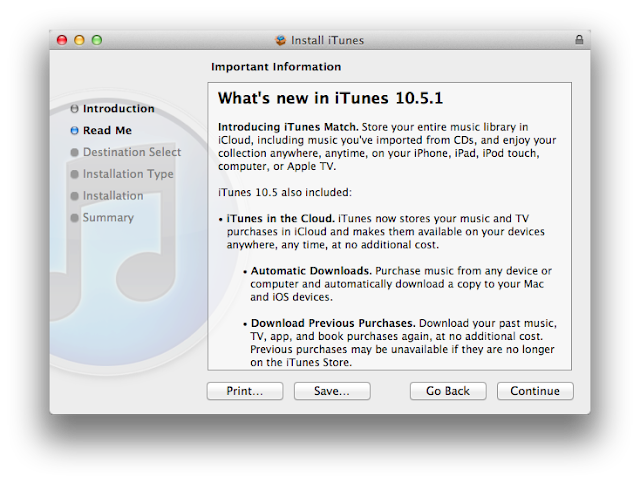Image resolution: width=640 pixels, height=483 pixels.
Task: Click the 'iTunes in the Cloud.' bold text
Action: coord(281,218)
